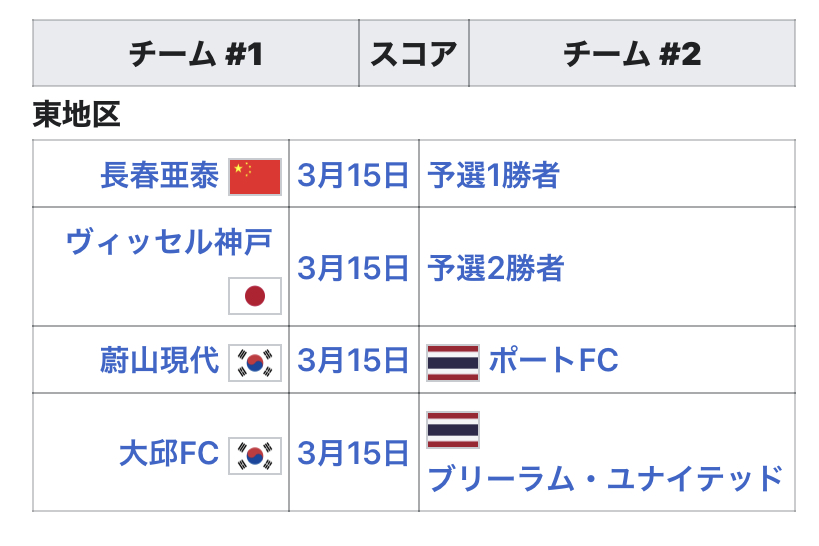
Task: Click 3月15日 in the 長春亜泰 row
Action: pos(353,176)
